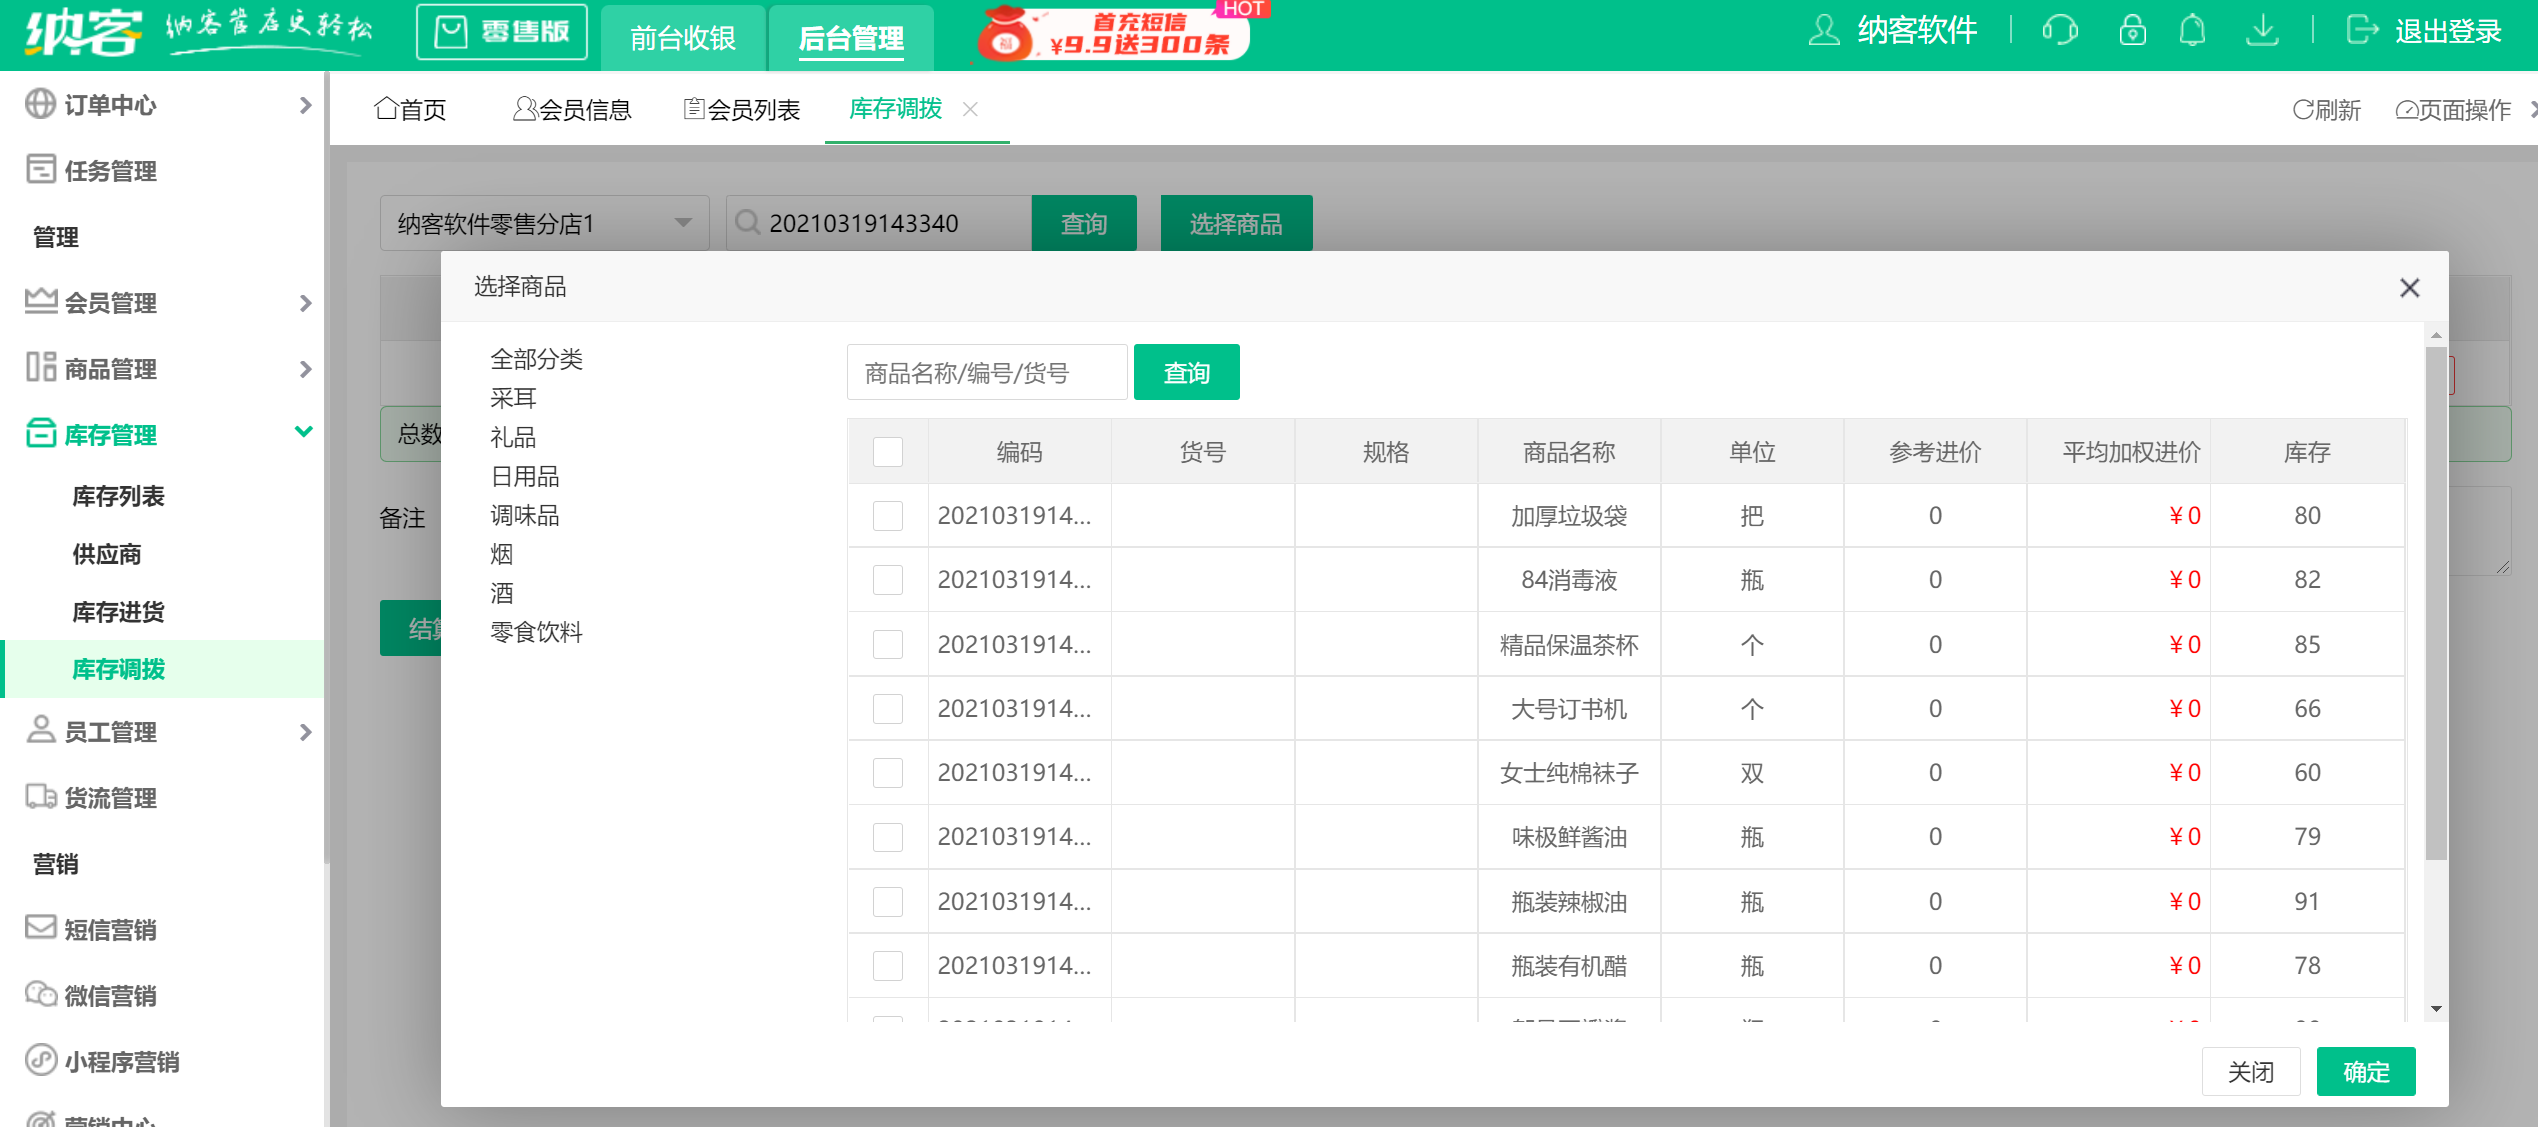Click 查询 in the product dialog
Screen dimensions: 2538x1127
pos(1186,371)
